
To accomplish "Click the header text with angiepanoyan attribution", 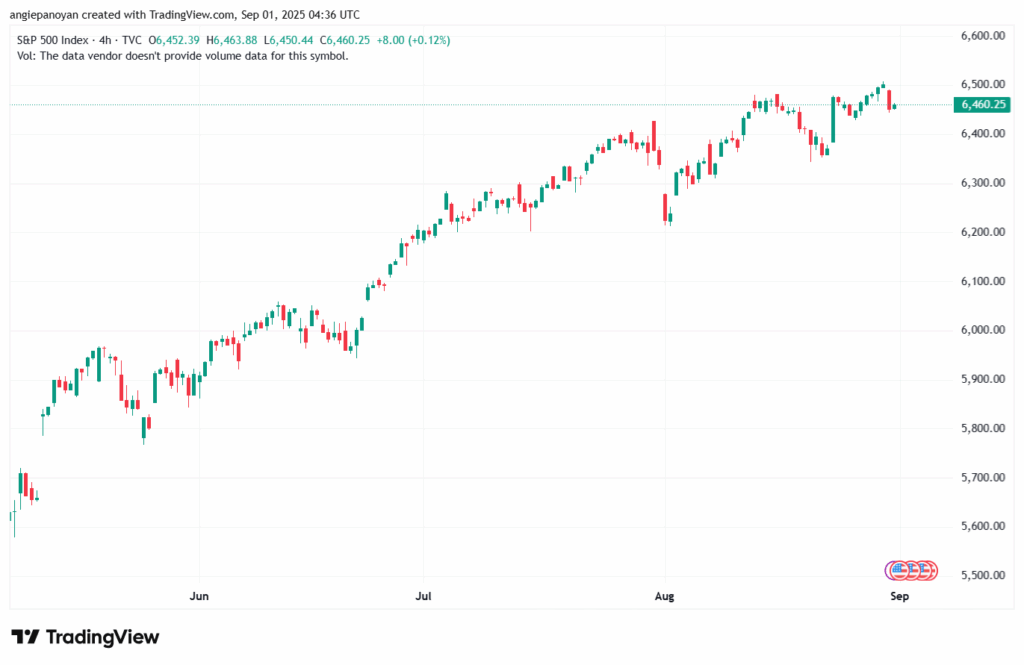I will [x=184, y=15].
